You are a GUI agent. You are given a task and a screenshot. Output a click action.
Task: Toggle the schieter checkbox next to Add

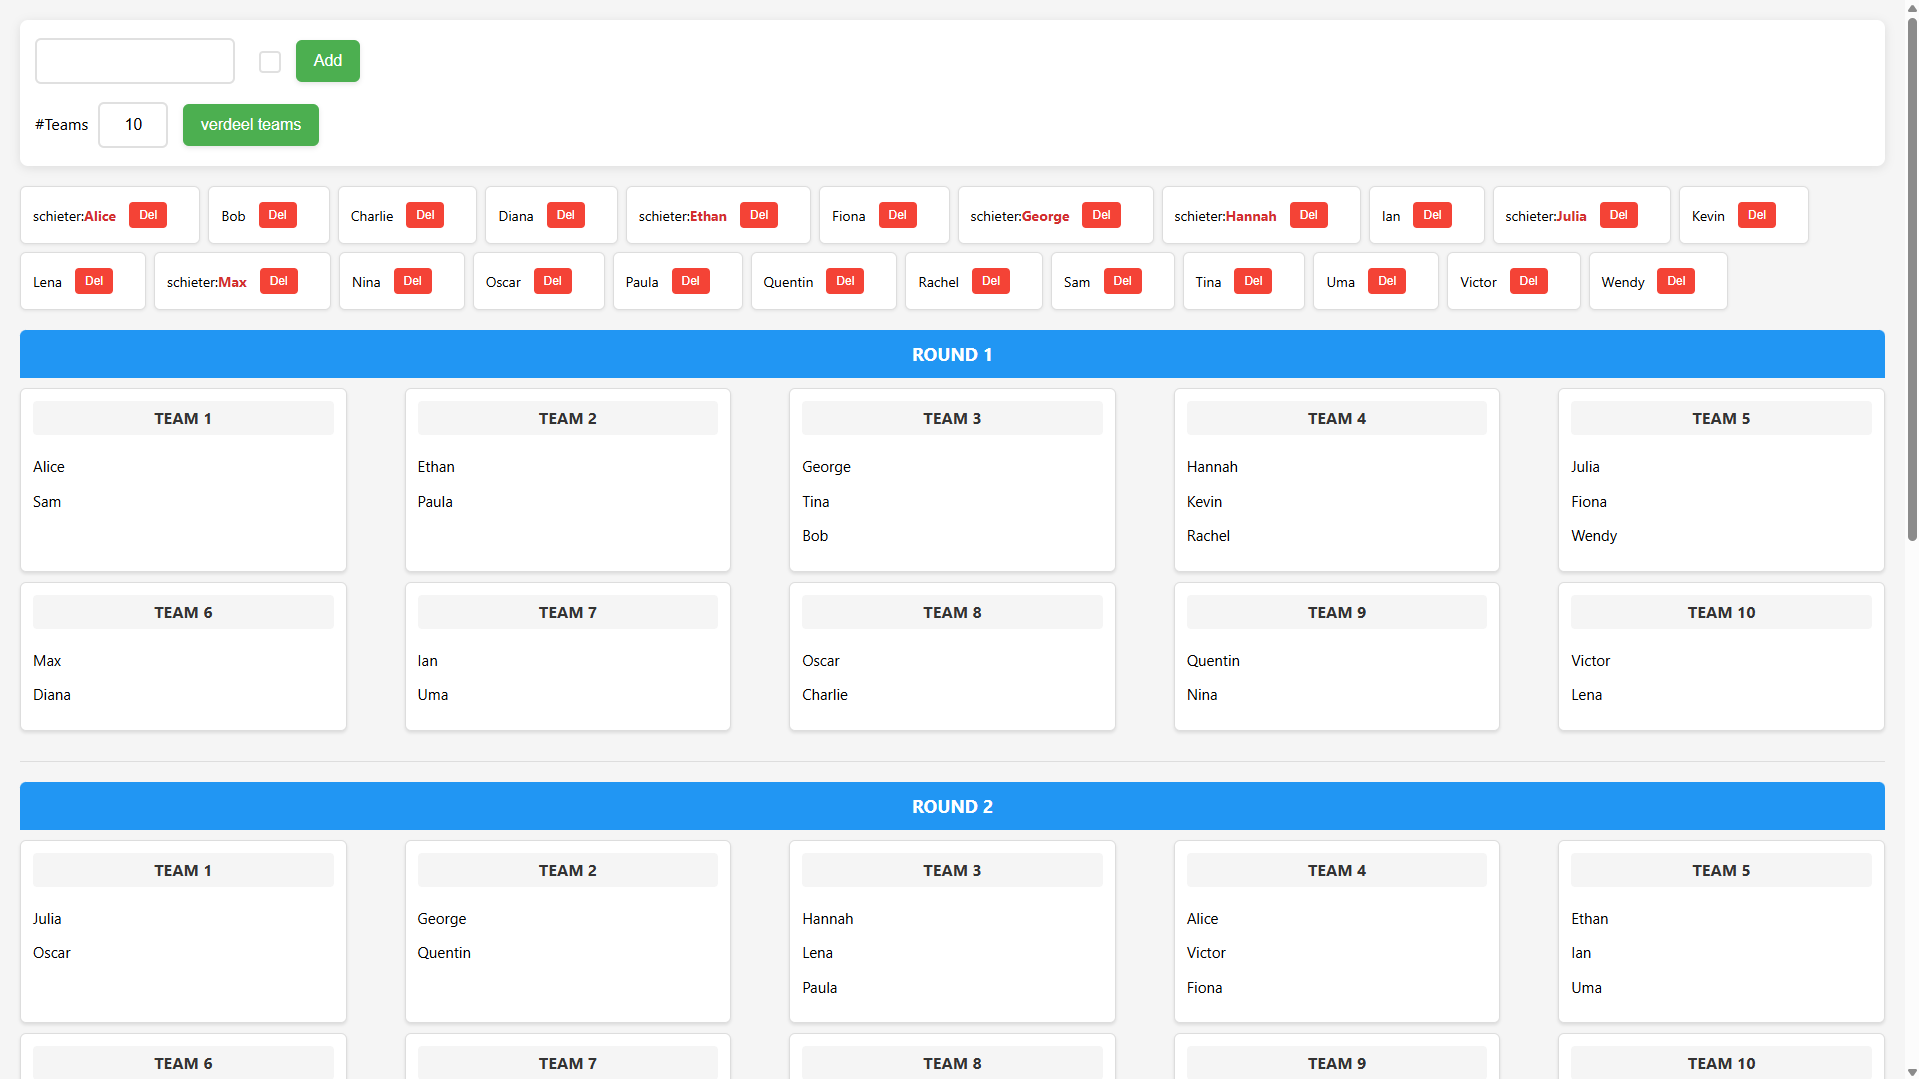tap(270, 62)
